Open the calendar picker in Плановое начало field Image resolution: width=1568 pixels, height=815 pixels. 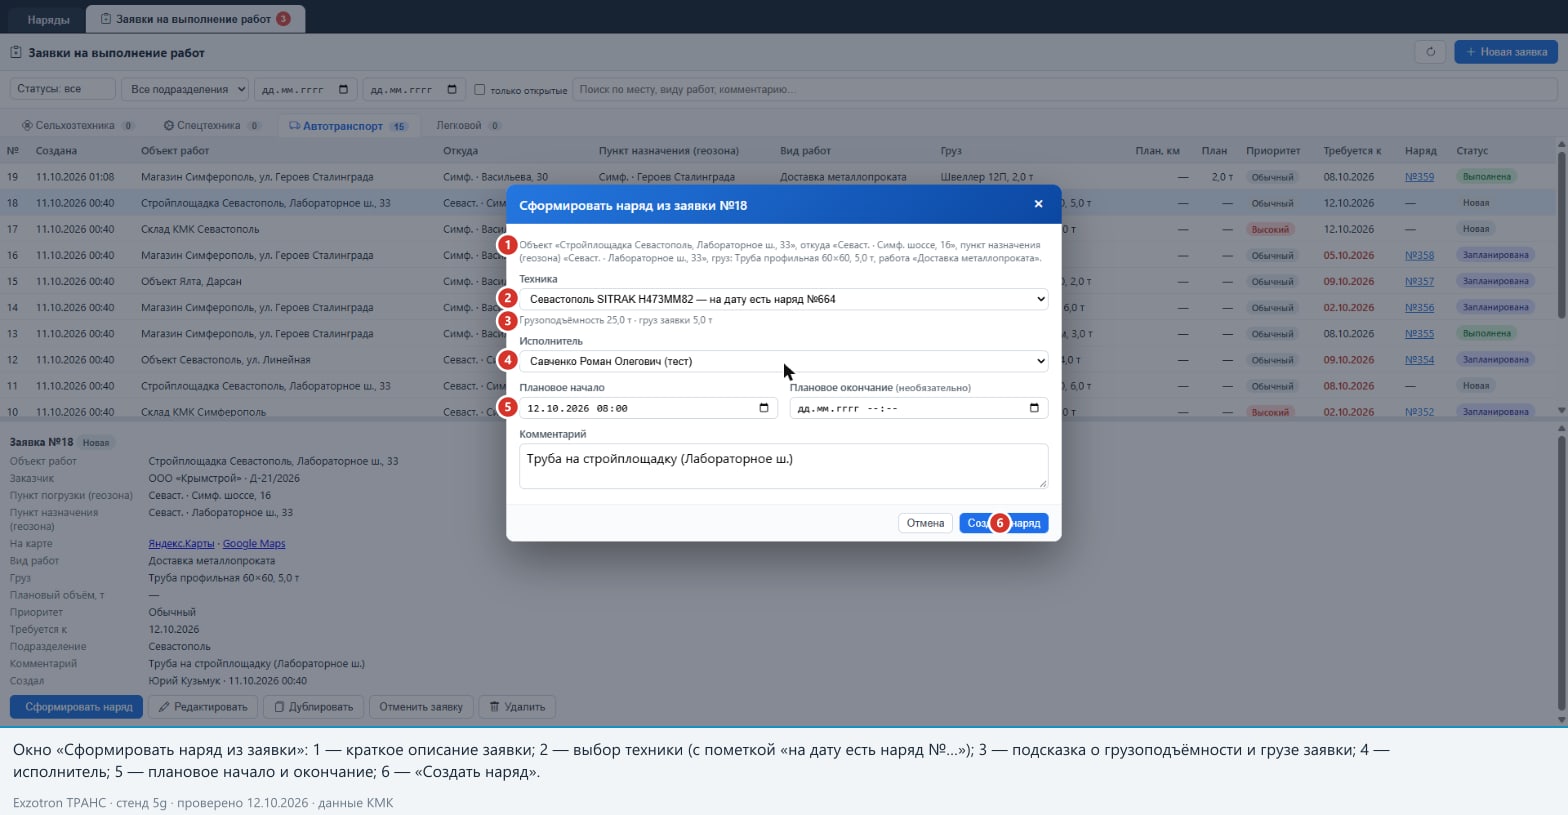764,408
